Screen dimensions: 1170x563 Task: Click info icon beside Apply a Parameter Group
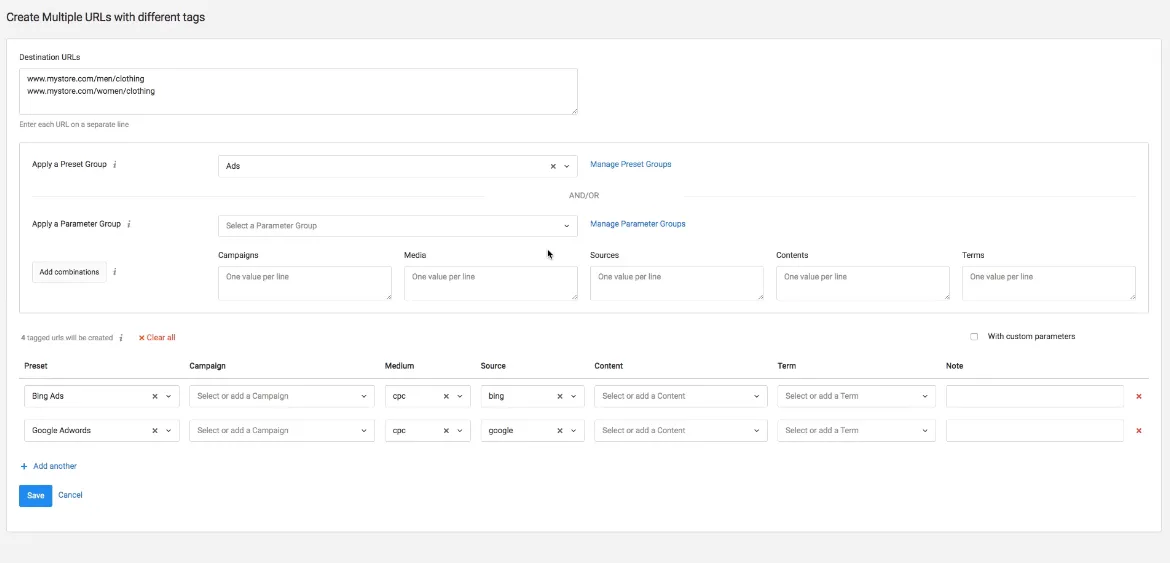129,225
